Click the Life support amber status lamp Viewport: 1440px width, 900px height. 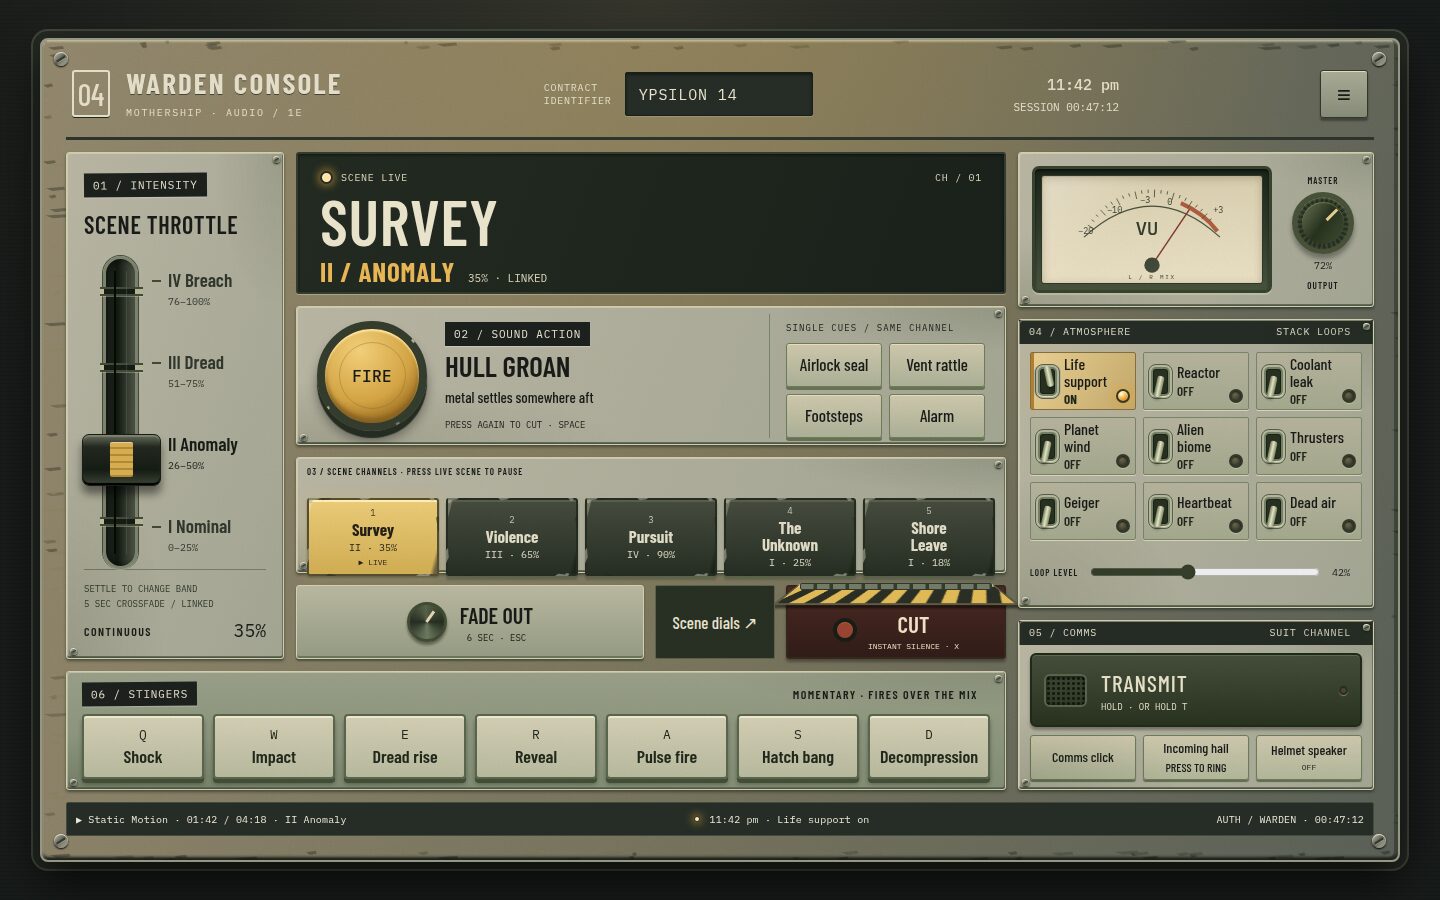coord(1123,396)
